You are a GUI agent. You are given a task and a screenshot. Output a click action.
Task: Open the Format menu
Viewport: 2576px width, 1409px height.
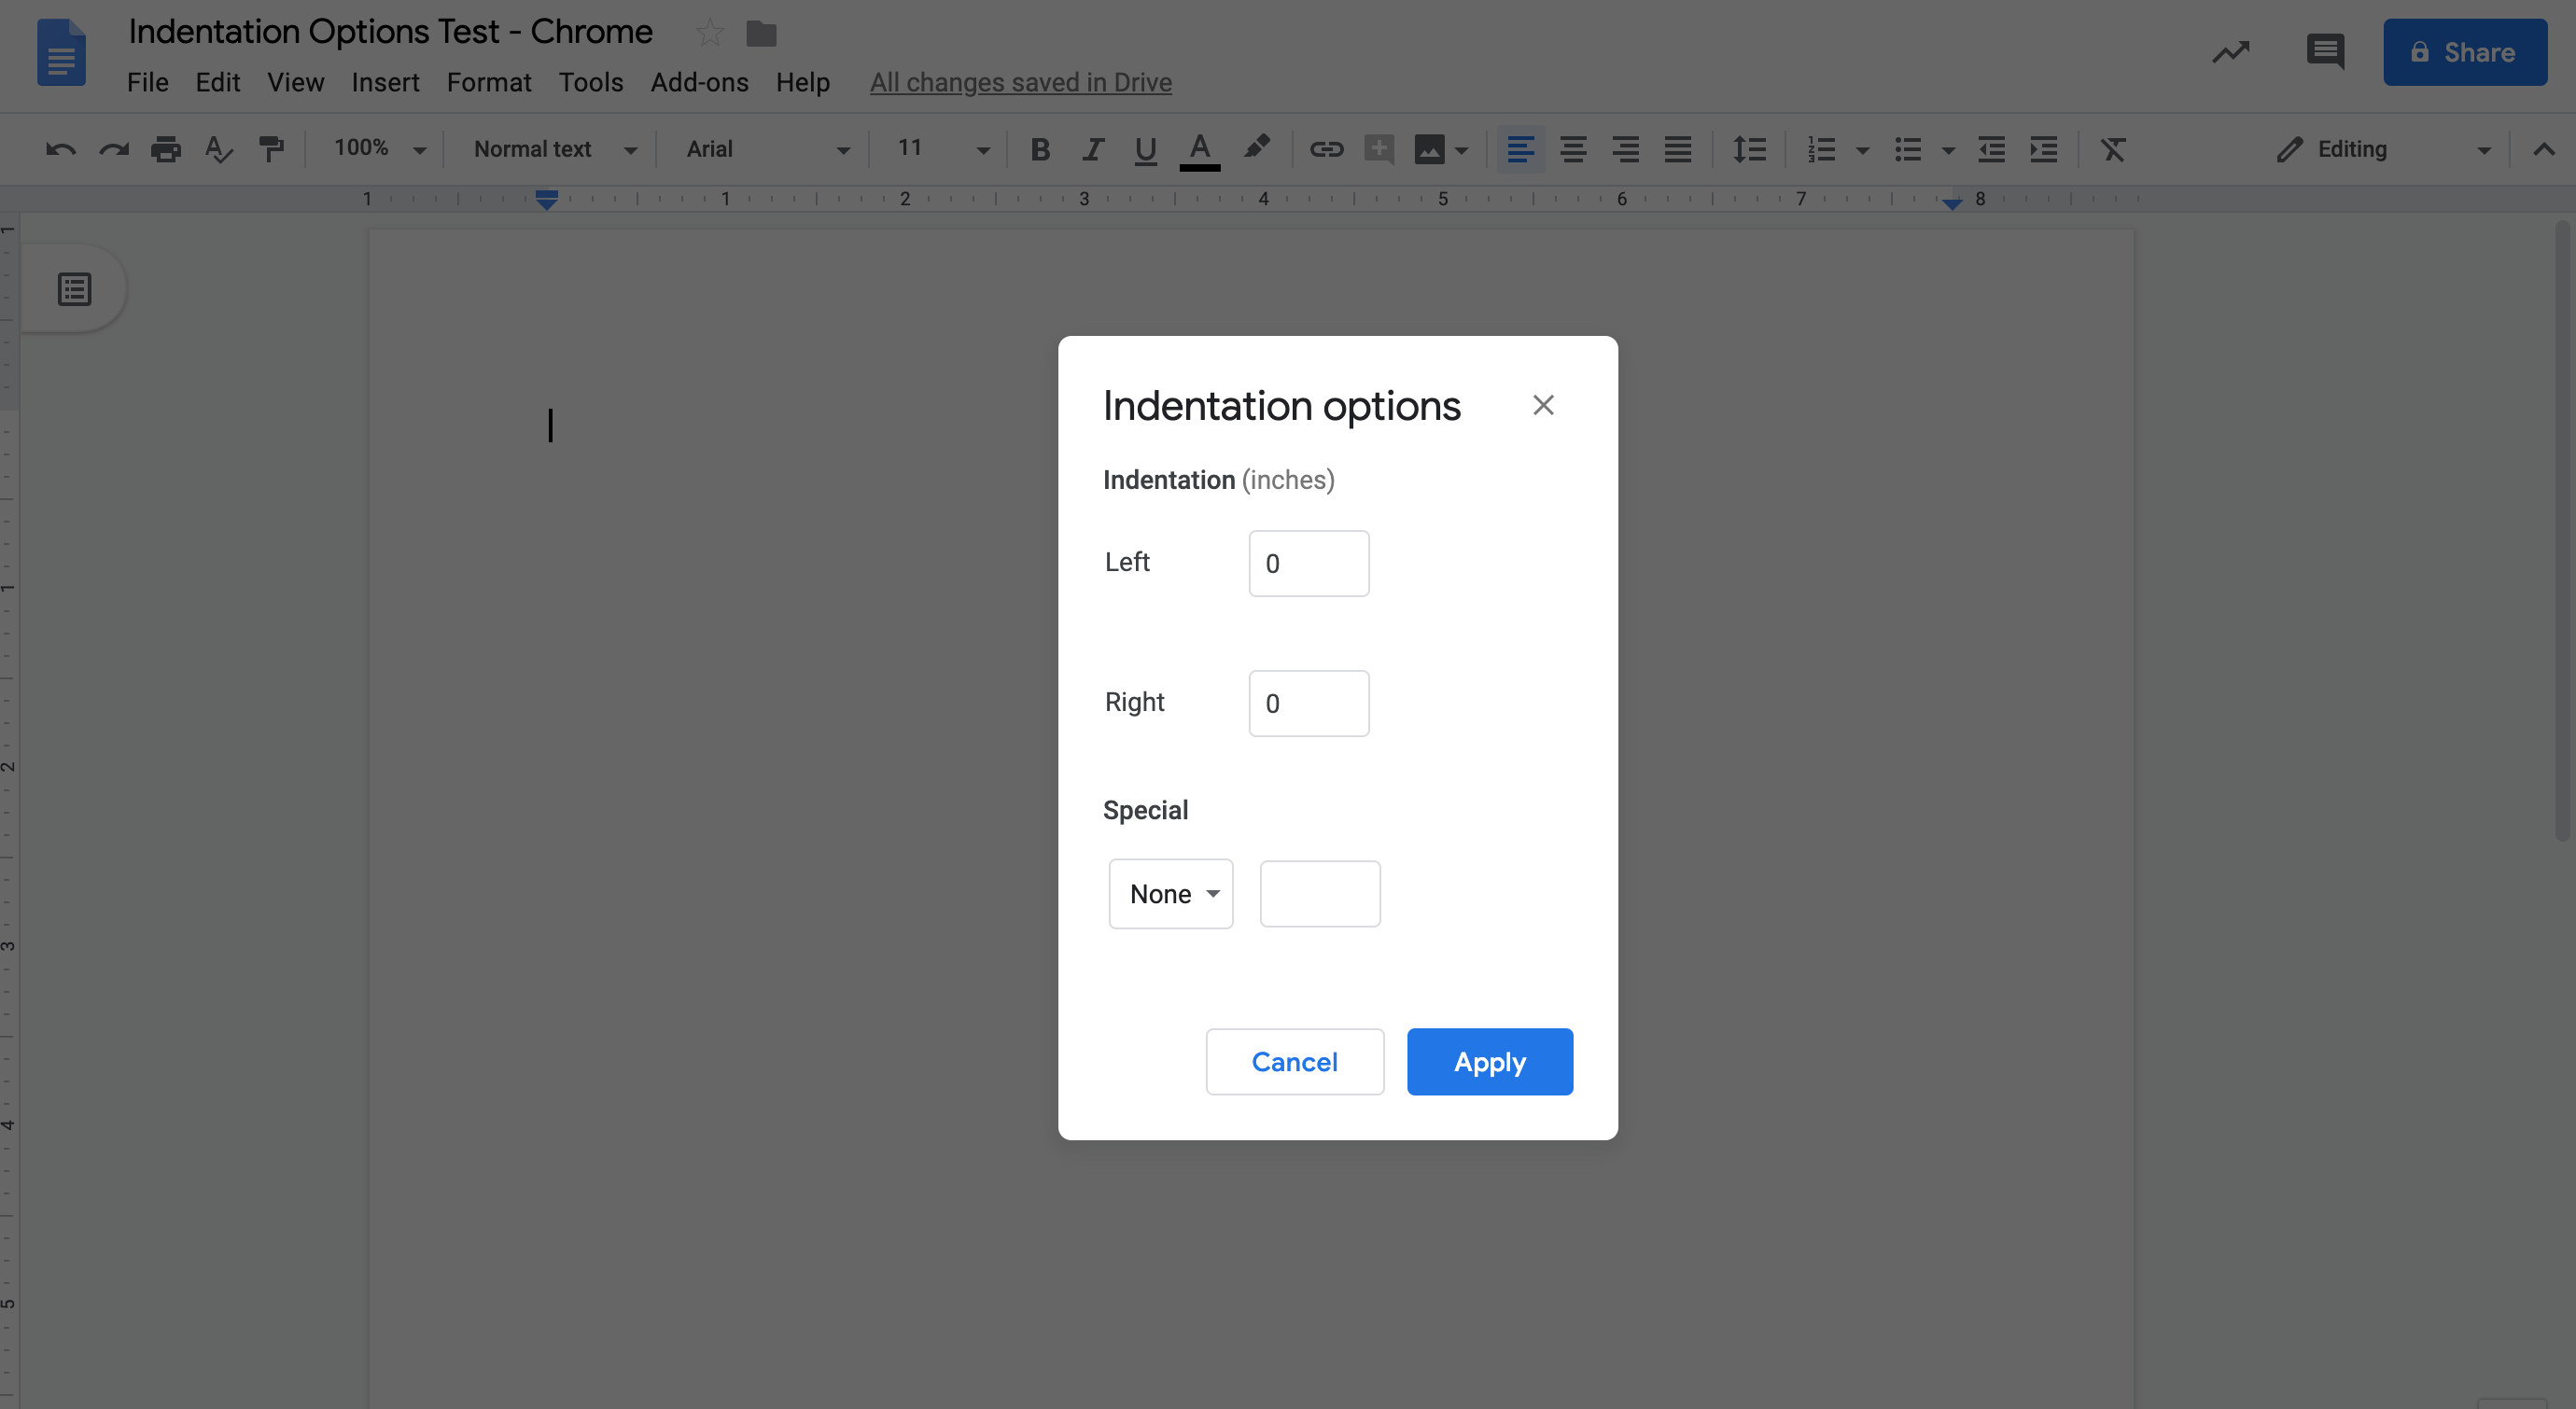[x=488, y=82]
